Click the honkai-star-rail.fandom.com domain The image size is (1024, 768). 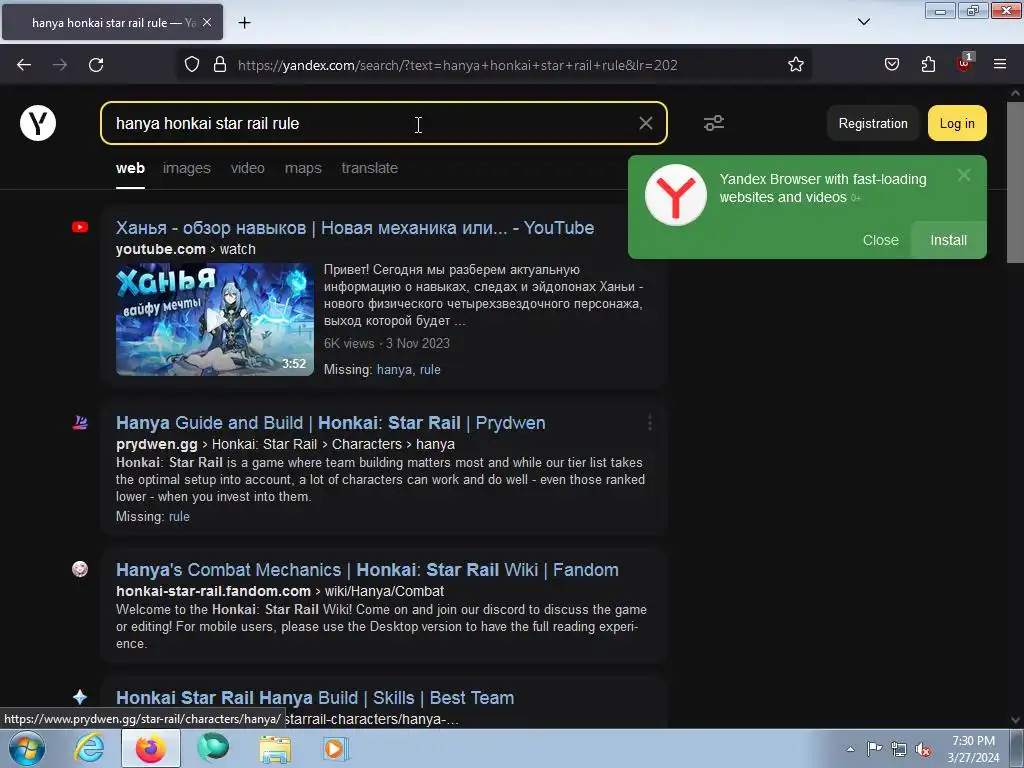point(213,591)
